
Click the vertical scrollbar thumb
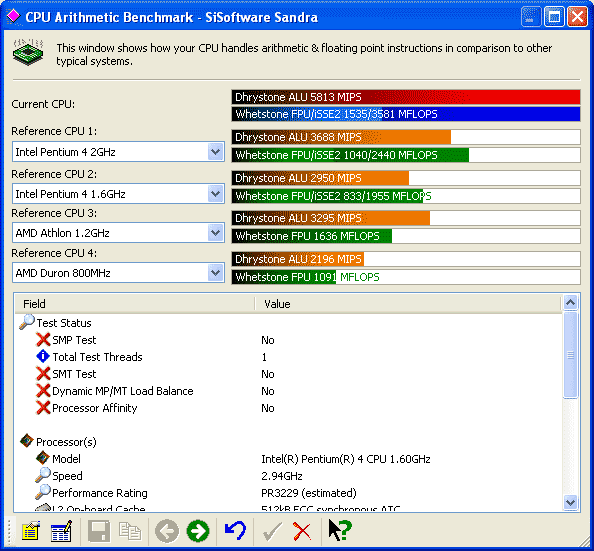[570, 355]
